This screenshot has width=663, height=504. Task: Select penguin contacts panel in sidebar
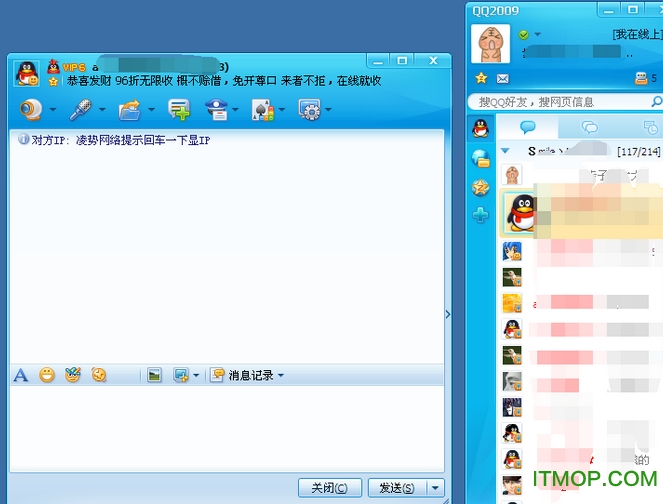[x=481, y=128]
